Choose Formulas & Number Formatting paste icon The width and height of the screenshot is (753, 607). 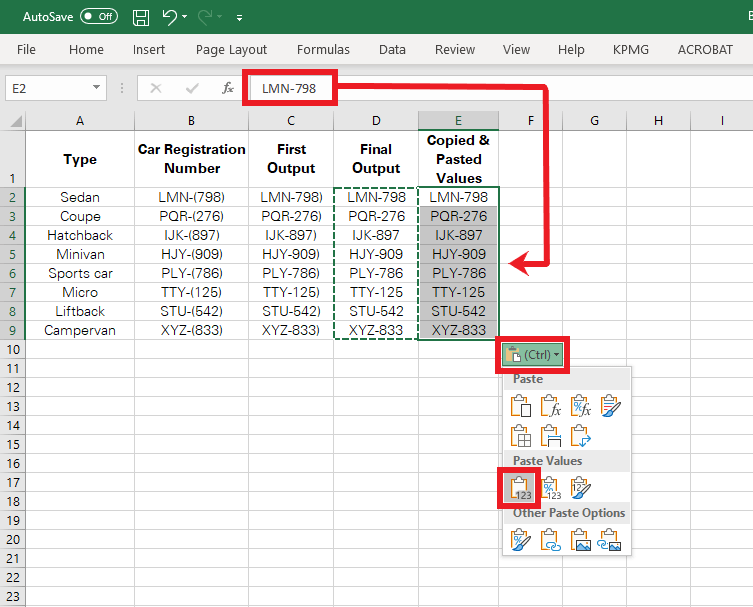(580, 406)
